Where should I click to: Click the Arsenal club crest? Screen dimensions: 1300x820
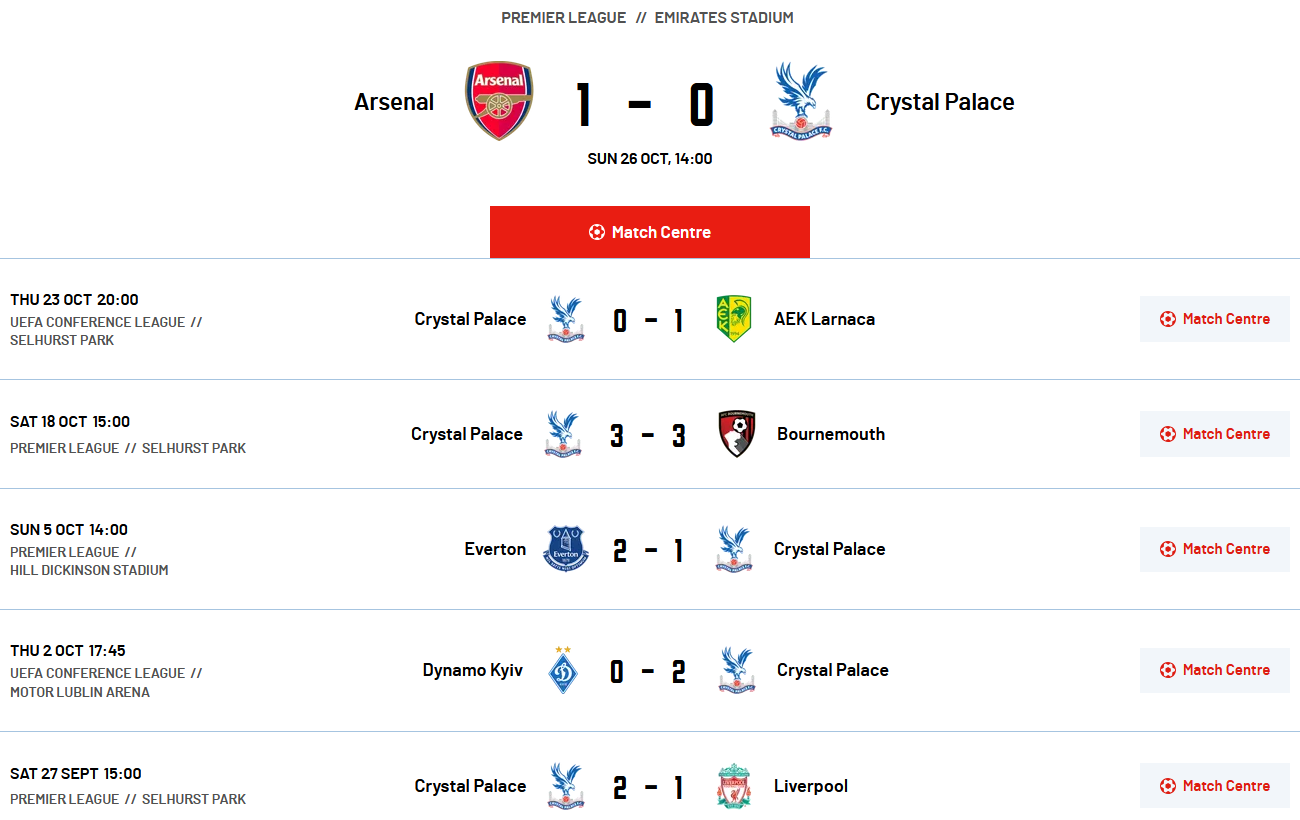point(499,101)
